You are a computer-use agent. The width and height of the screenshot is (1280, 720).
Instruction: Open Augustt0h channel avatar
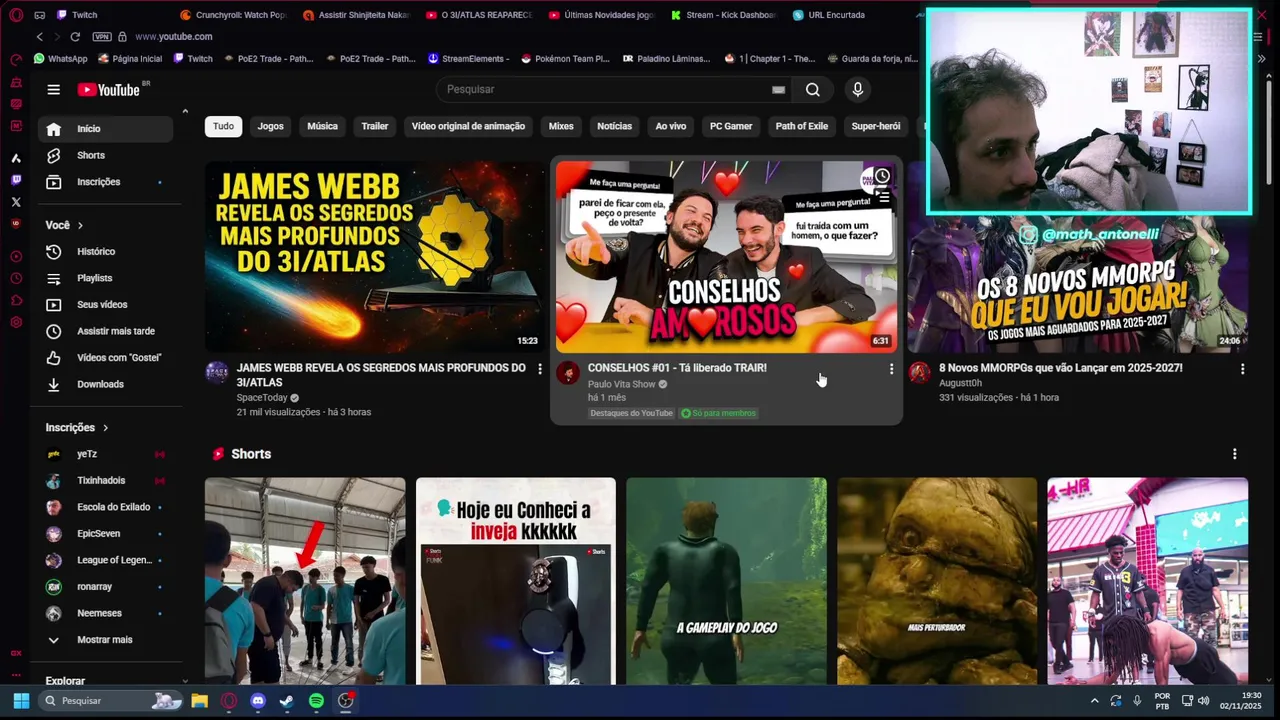919,373
